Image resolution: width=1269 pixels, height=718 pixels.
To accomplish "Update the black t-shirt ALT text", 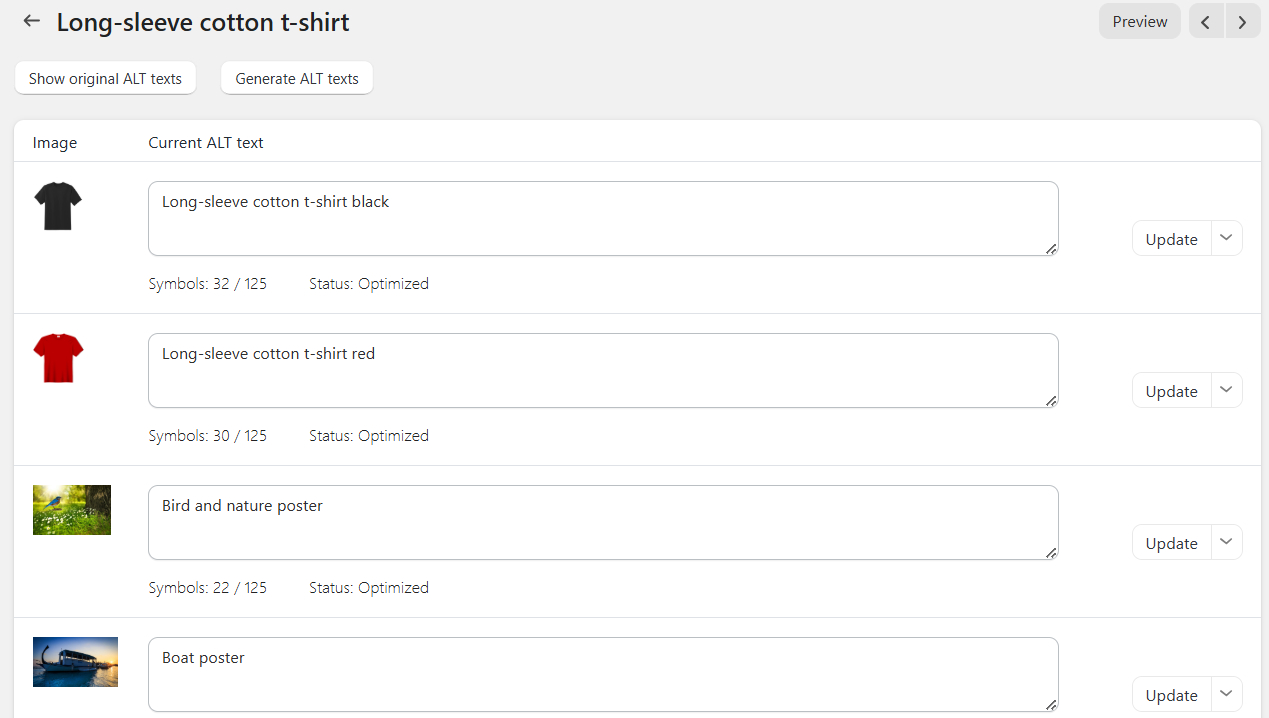I will click(x=1171, y=239).
